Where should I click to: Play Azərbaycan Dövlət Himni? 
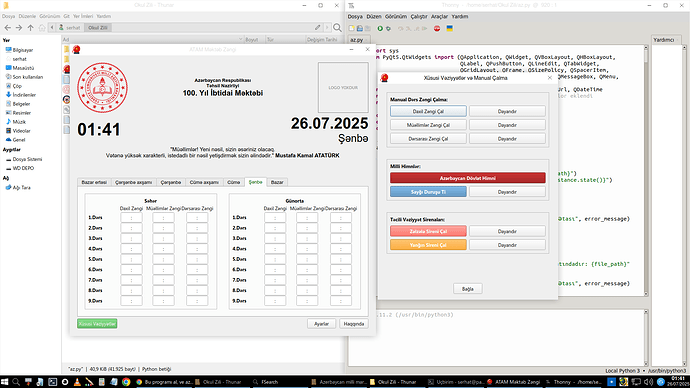(x=467, y=178)
